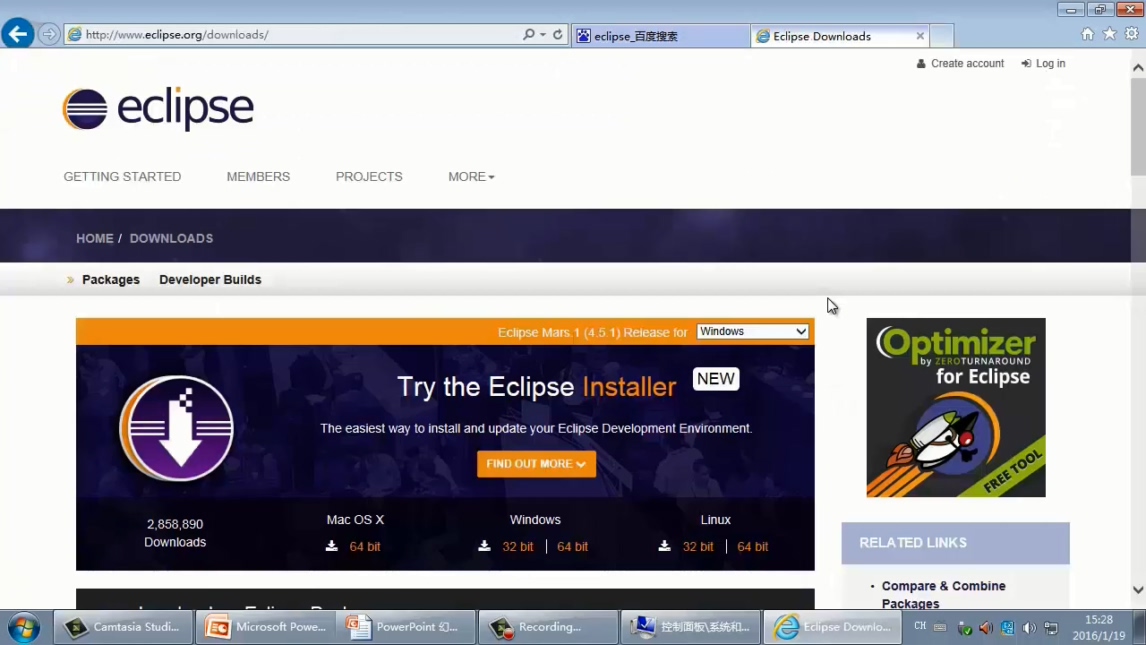Image resolution: width=1146 pixels, height=645 pixels.
Task: Select the Packages sub-tab
Action: click(110, 280)
